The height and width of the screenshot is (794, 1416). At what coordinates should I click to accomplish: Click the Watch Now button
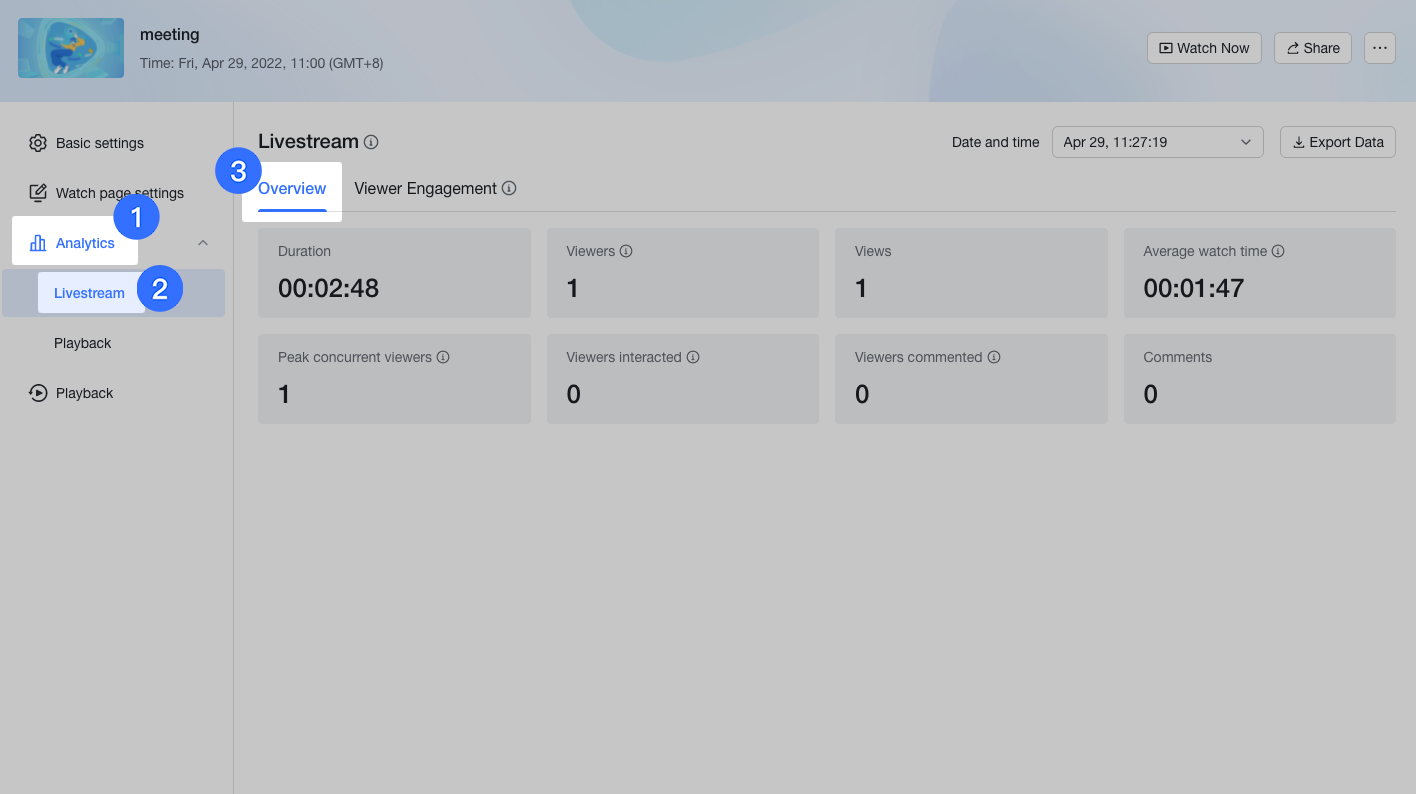coord(1204,47)
